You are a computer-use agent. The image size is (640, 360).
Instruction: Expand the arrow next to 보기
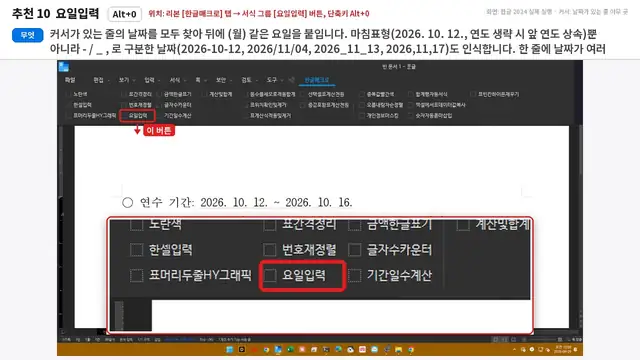(134, 80)
